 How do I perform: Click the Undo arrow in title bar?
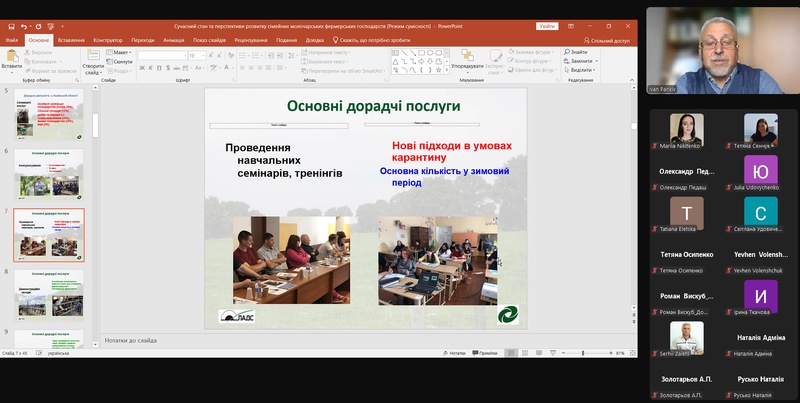coord(23,26)
